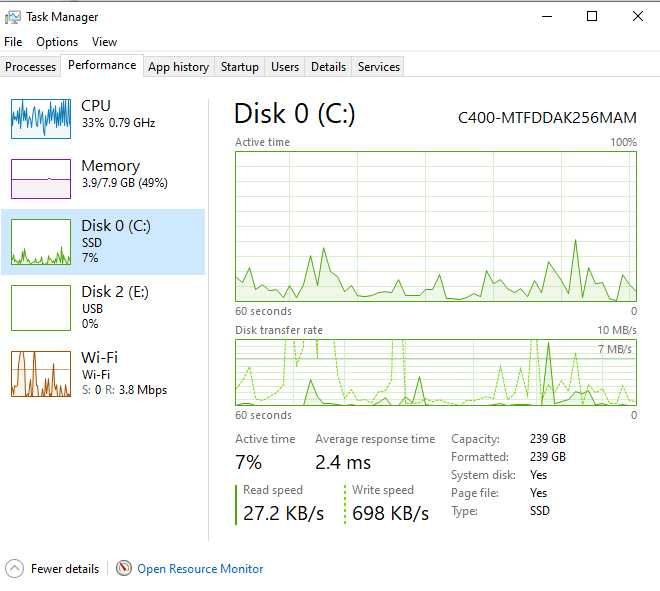Select the Memory usage graph thumbnail

(x=41, y=179)
